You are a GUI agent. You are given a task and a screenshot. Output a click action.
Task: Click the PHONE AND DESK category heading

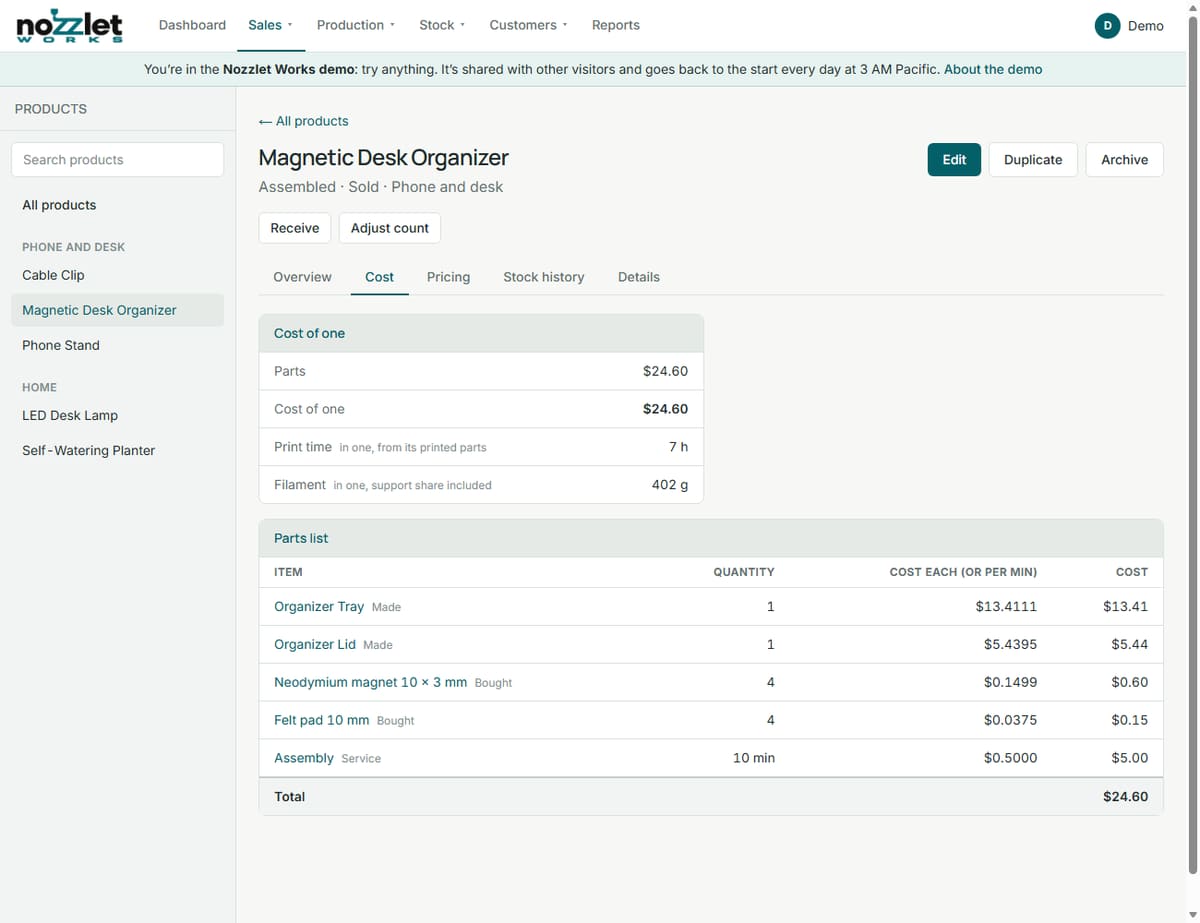click(x=74, y=247)
